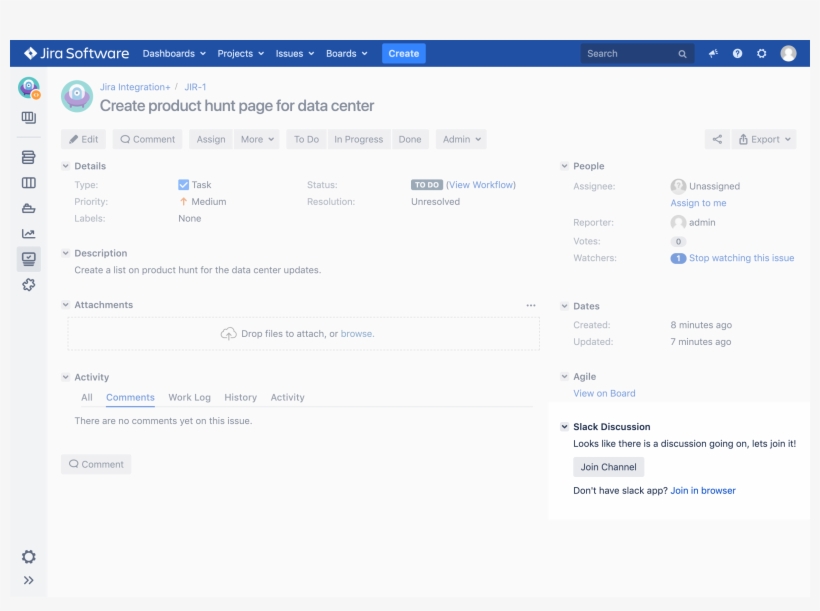Collapse the Details section
This screenshot has height=611, width=820.
coord(66,166)
